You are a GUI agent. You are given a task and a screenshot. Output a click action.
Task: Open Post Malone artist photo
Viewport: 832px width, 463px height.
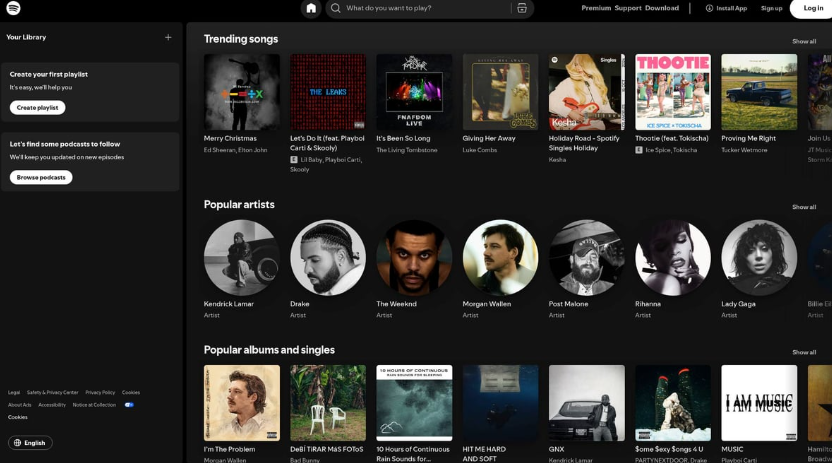(586, 258)
